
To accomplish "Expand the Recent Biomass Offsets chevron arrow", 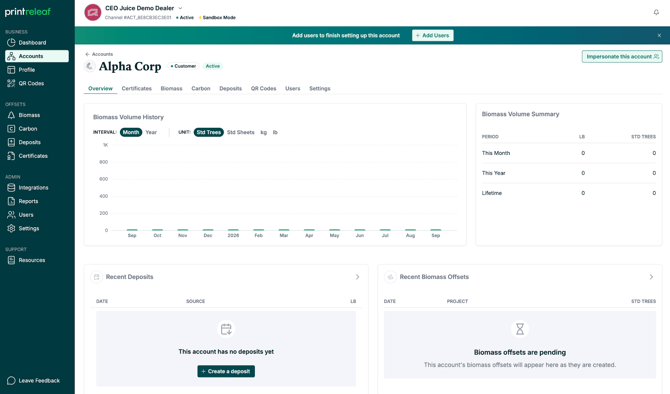I will [651, 277].
